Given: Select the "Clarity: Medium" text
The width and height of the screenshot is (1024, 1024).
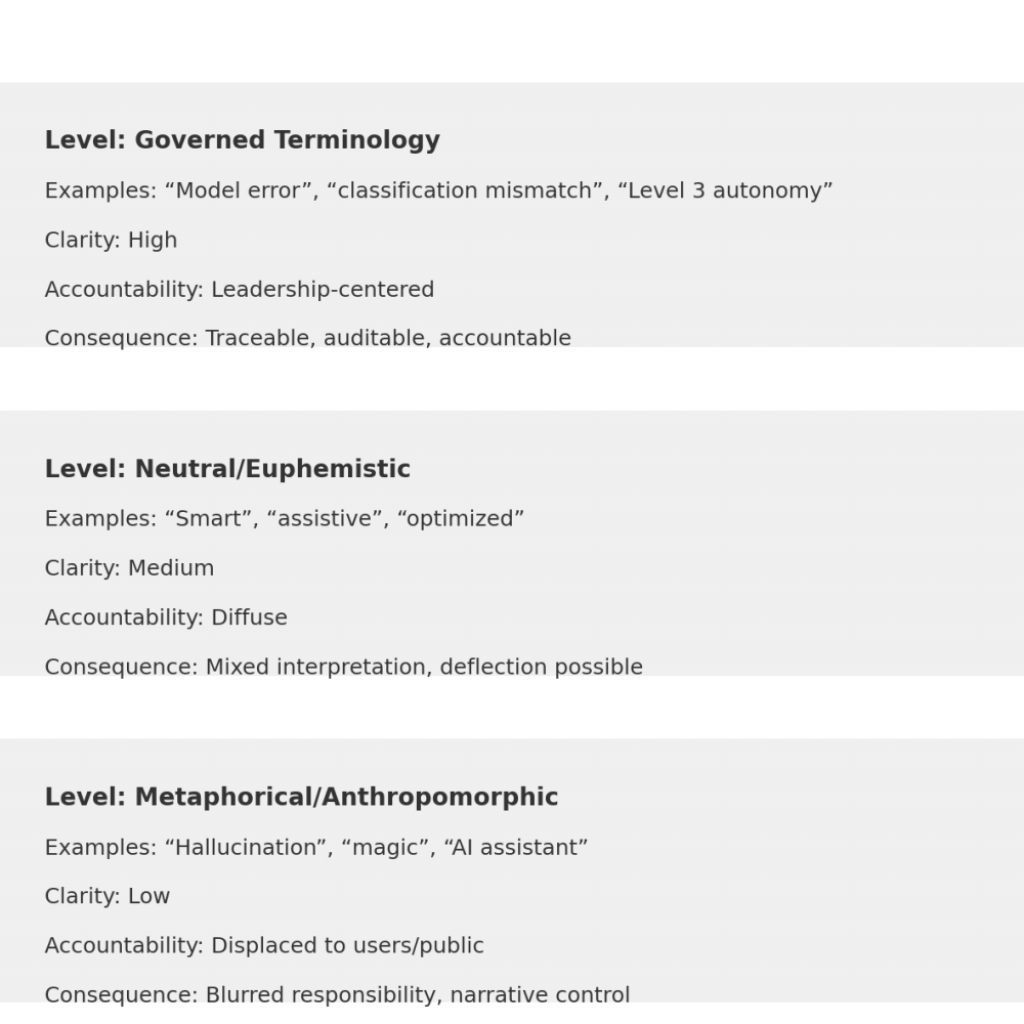Looking at the screenshot, I should (129, 568).
